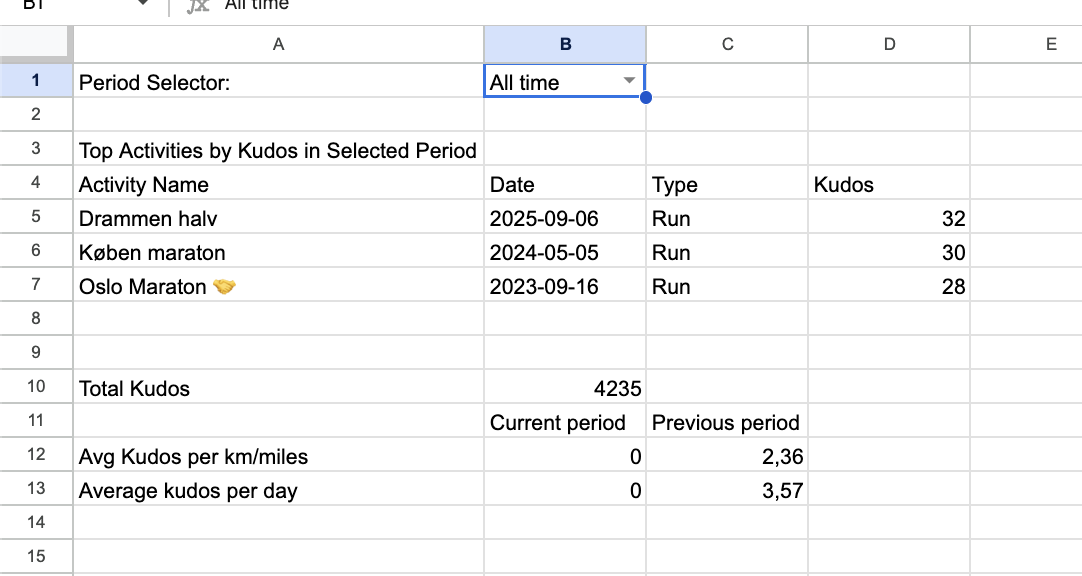This screenshot has width=1082, height=576.
Task: Select column header B
Action: 565,43
